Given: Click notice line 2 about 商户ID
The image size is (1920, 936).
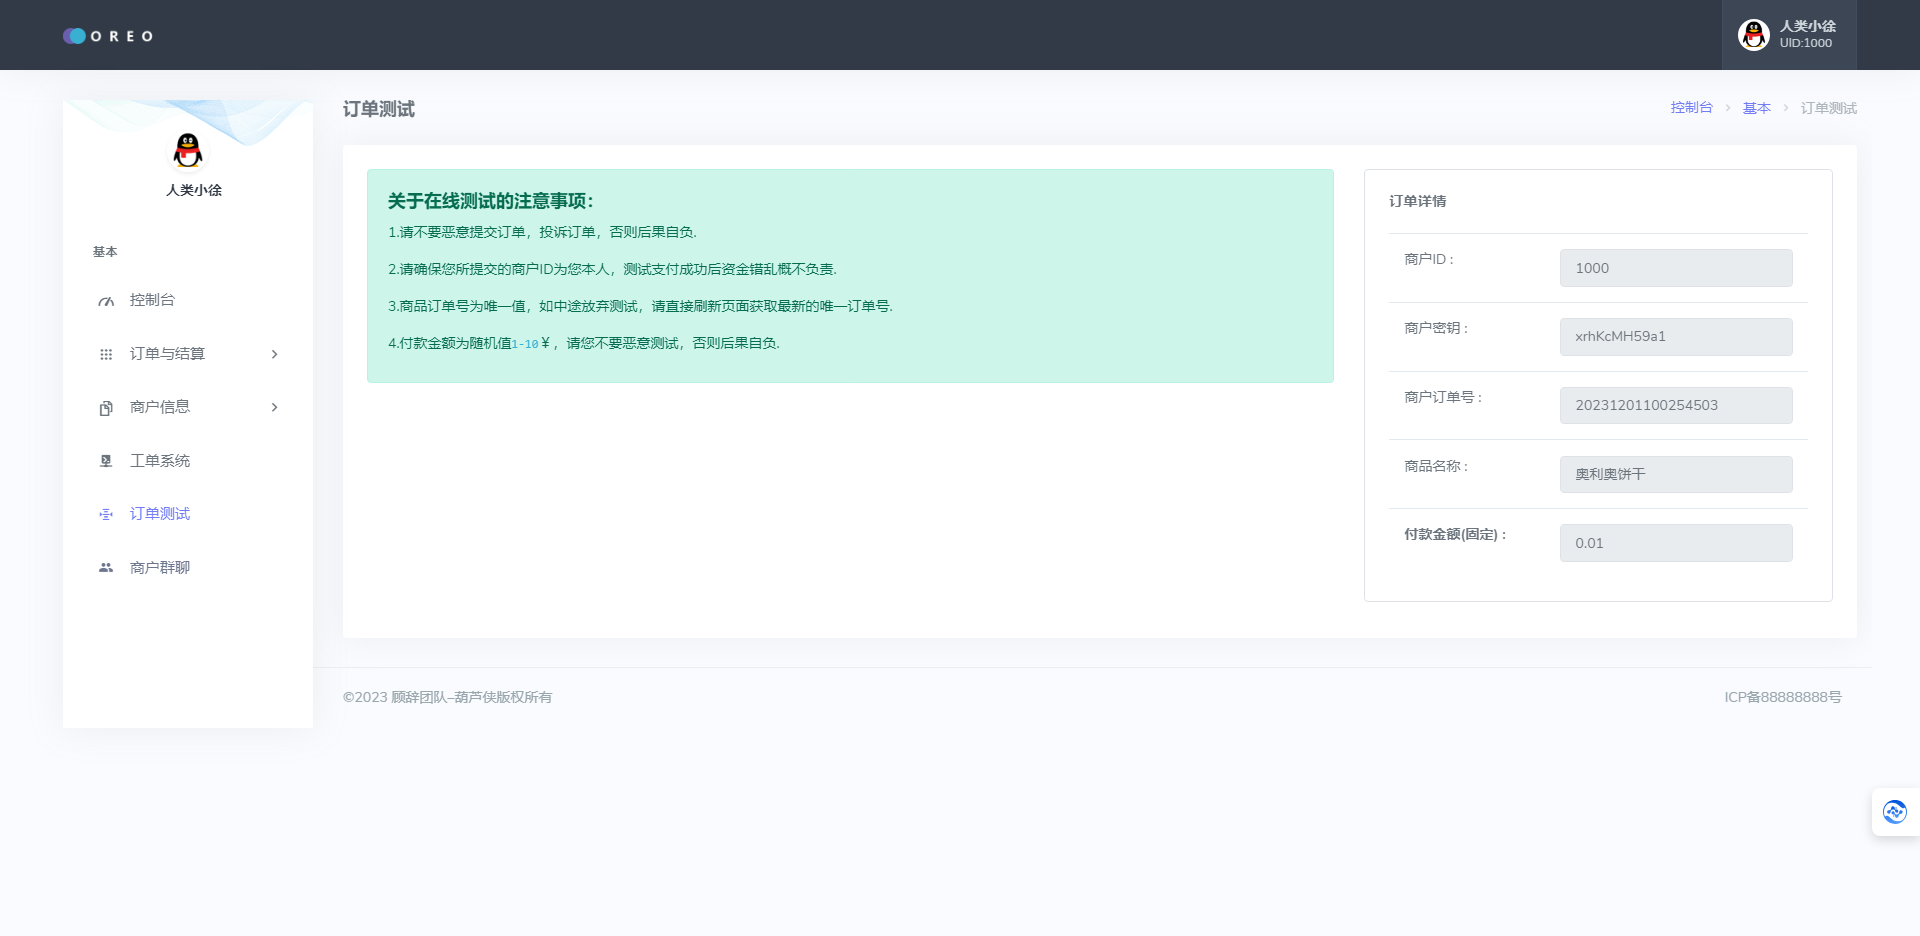Looking at the screenshot, I should click(x=612, y=269).
